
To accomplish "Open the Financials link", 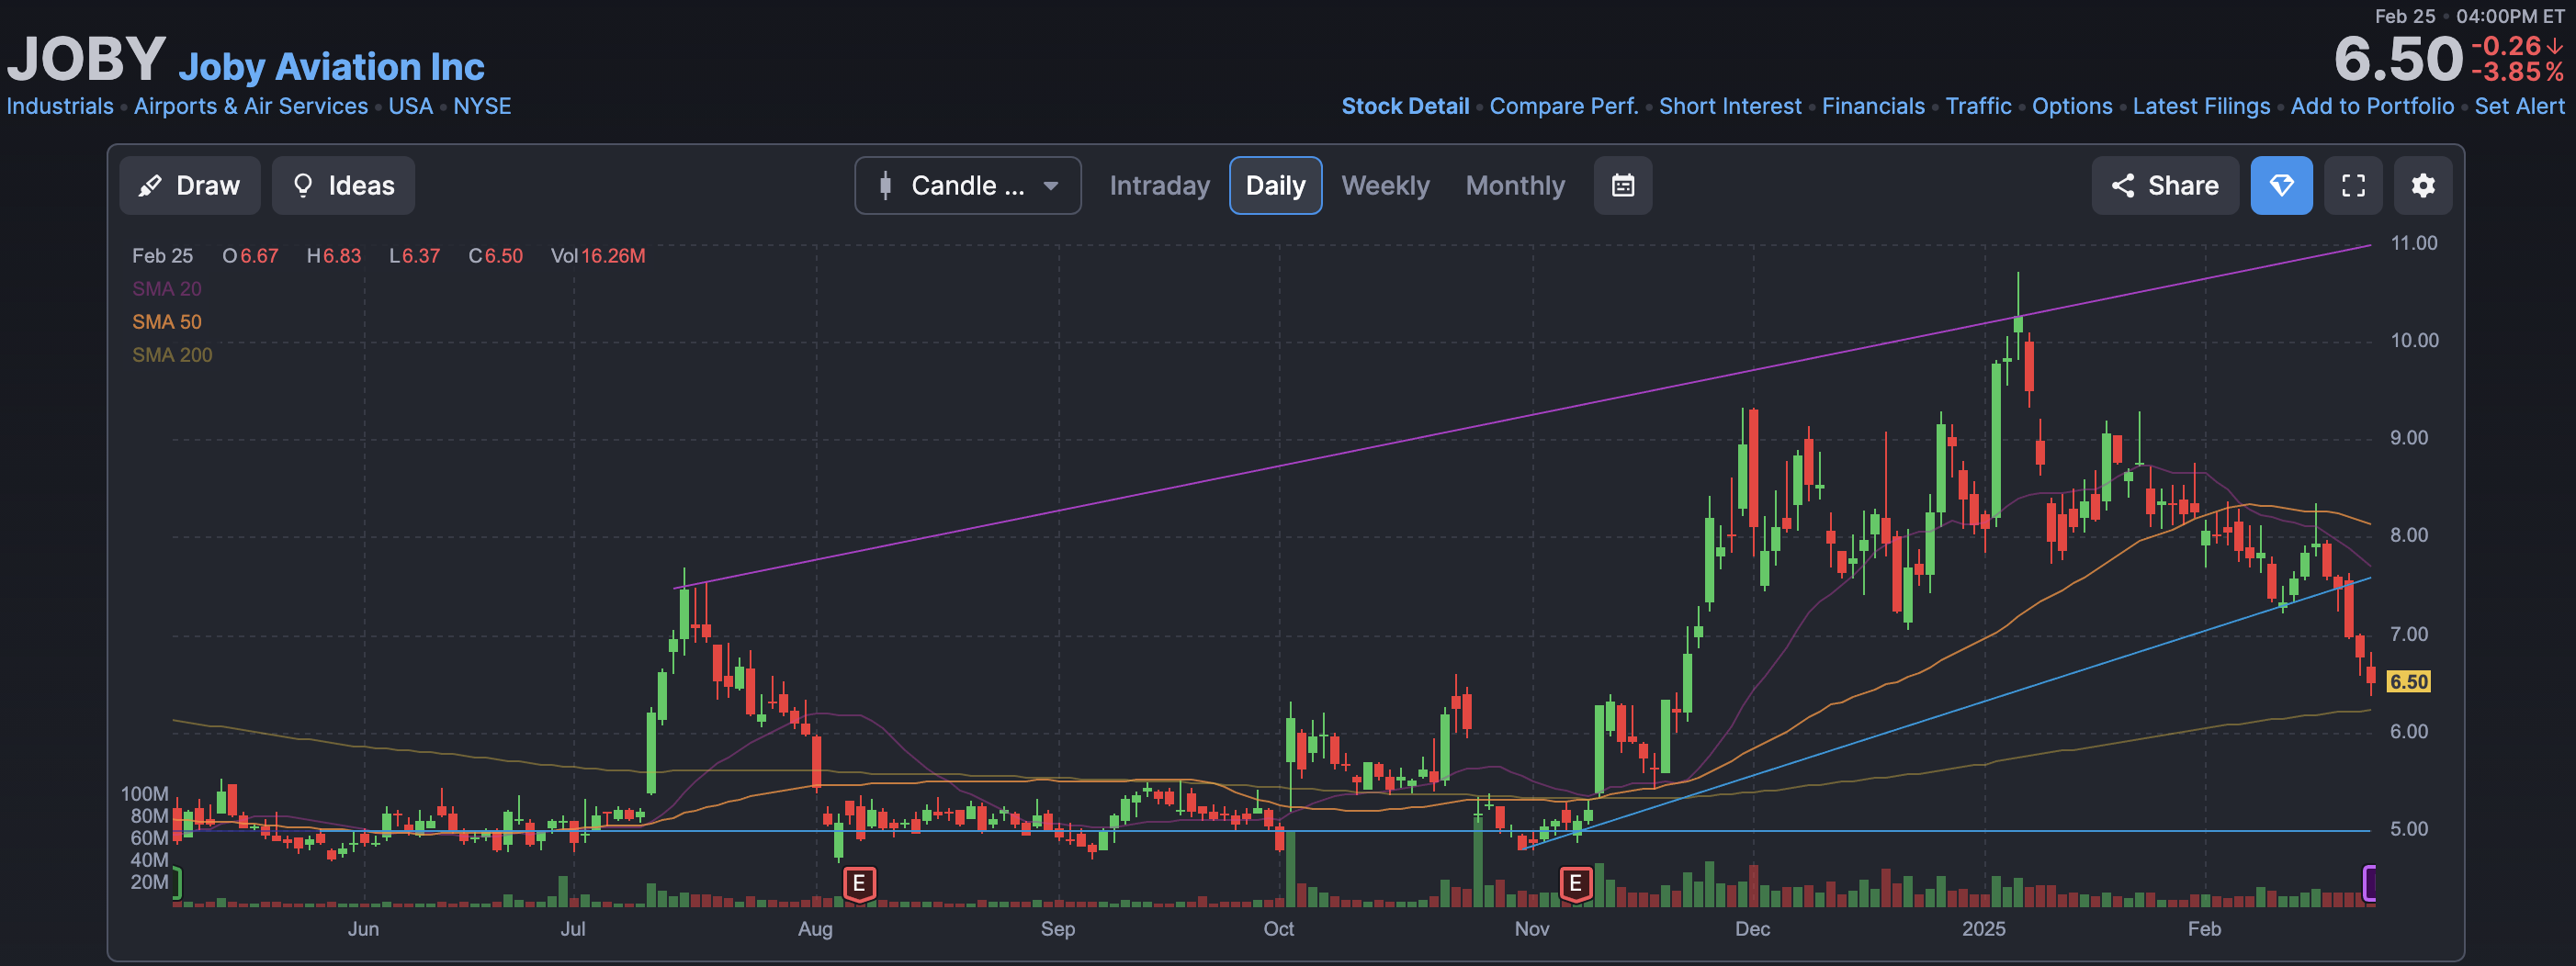I will click(1873, 106).
